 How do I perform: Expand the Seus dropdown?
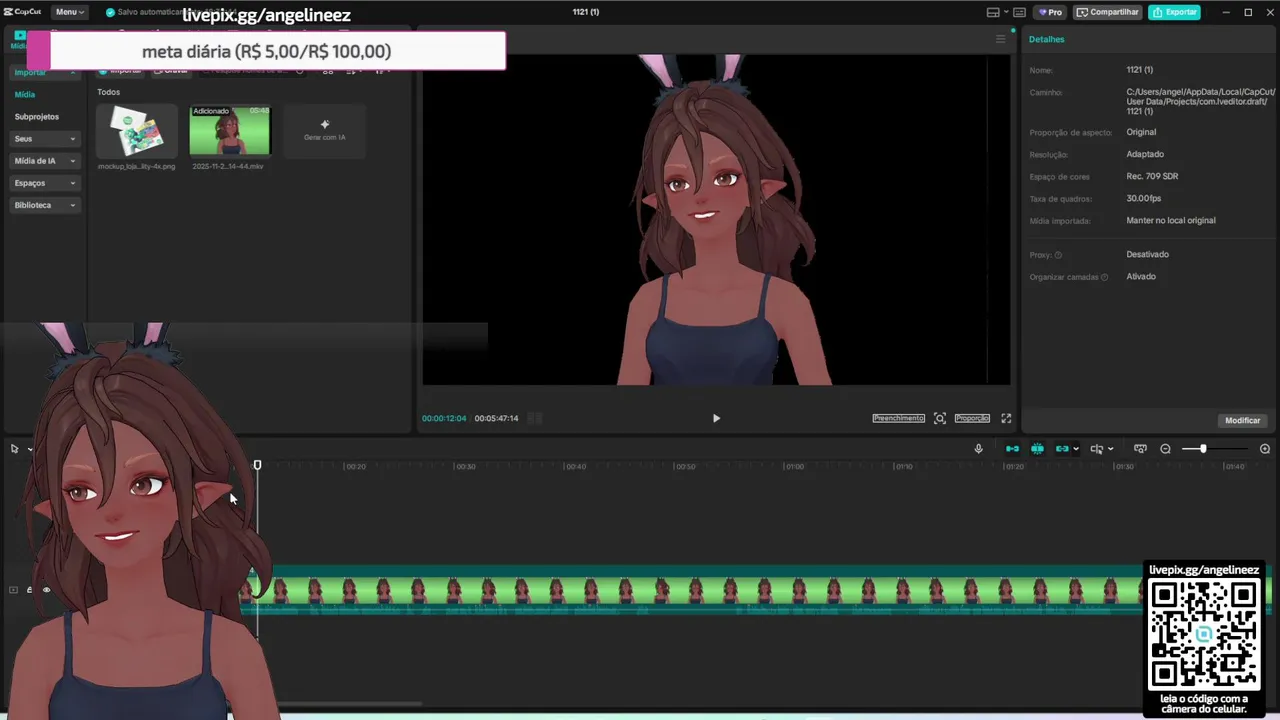(x=45, y=139)
